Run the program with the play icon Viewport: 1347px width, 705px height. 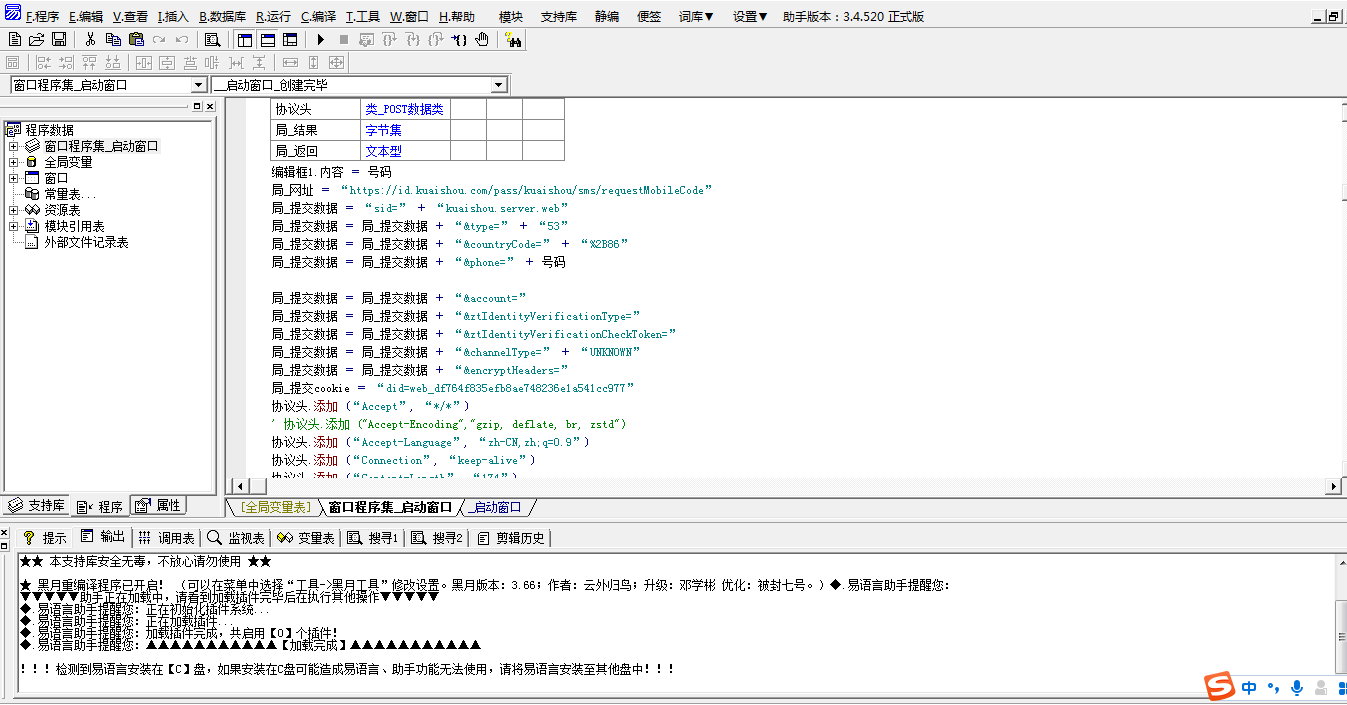[x=321, y=40]
